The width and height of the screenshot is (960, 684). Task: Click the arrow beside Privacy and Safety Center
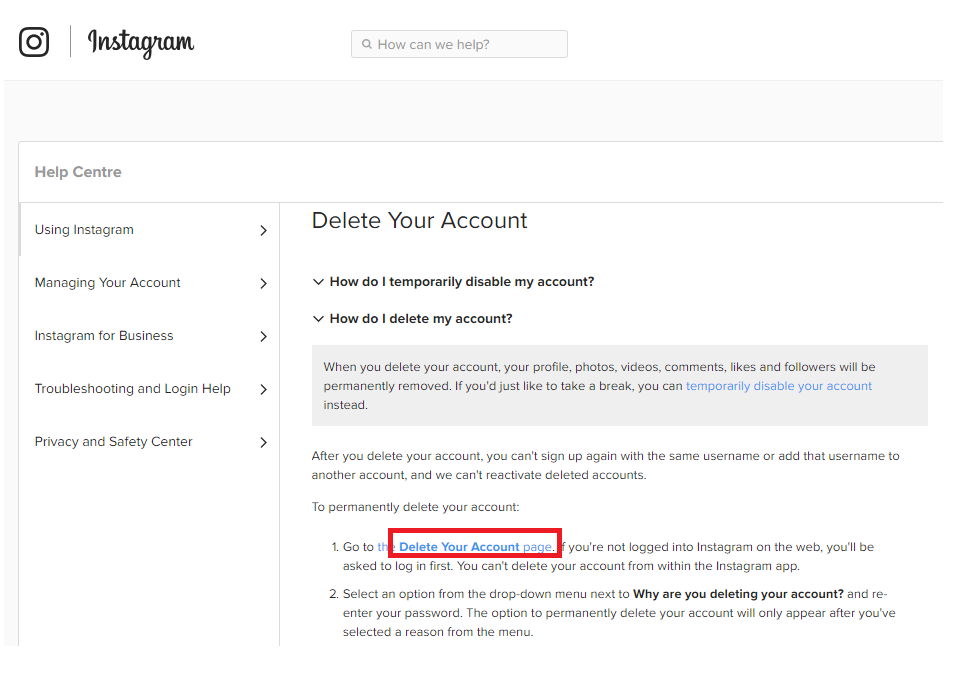pyautogui.click(x=263, y=443)
